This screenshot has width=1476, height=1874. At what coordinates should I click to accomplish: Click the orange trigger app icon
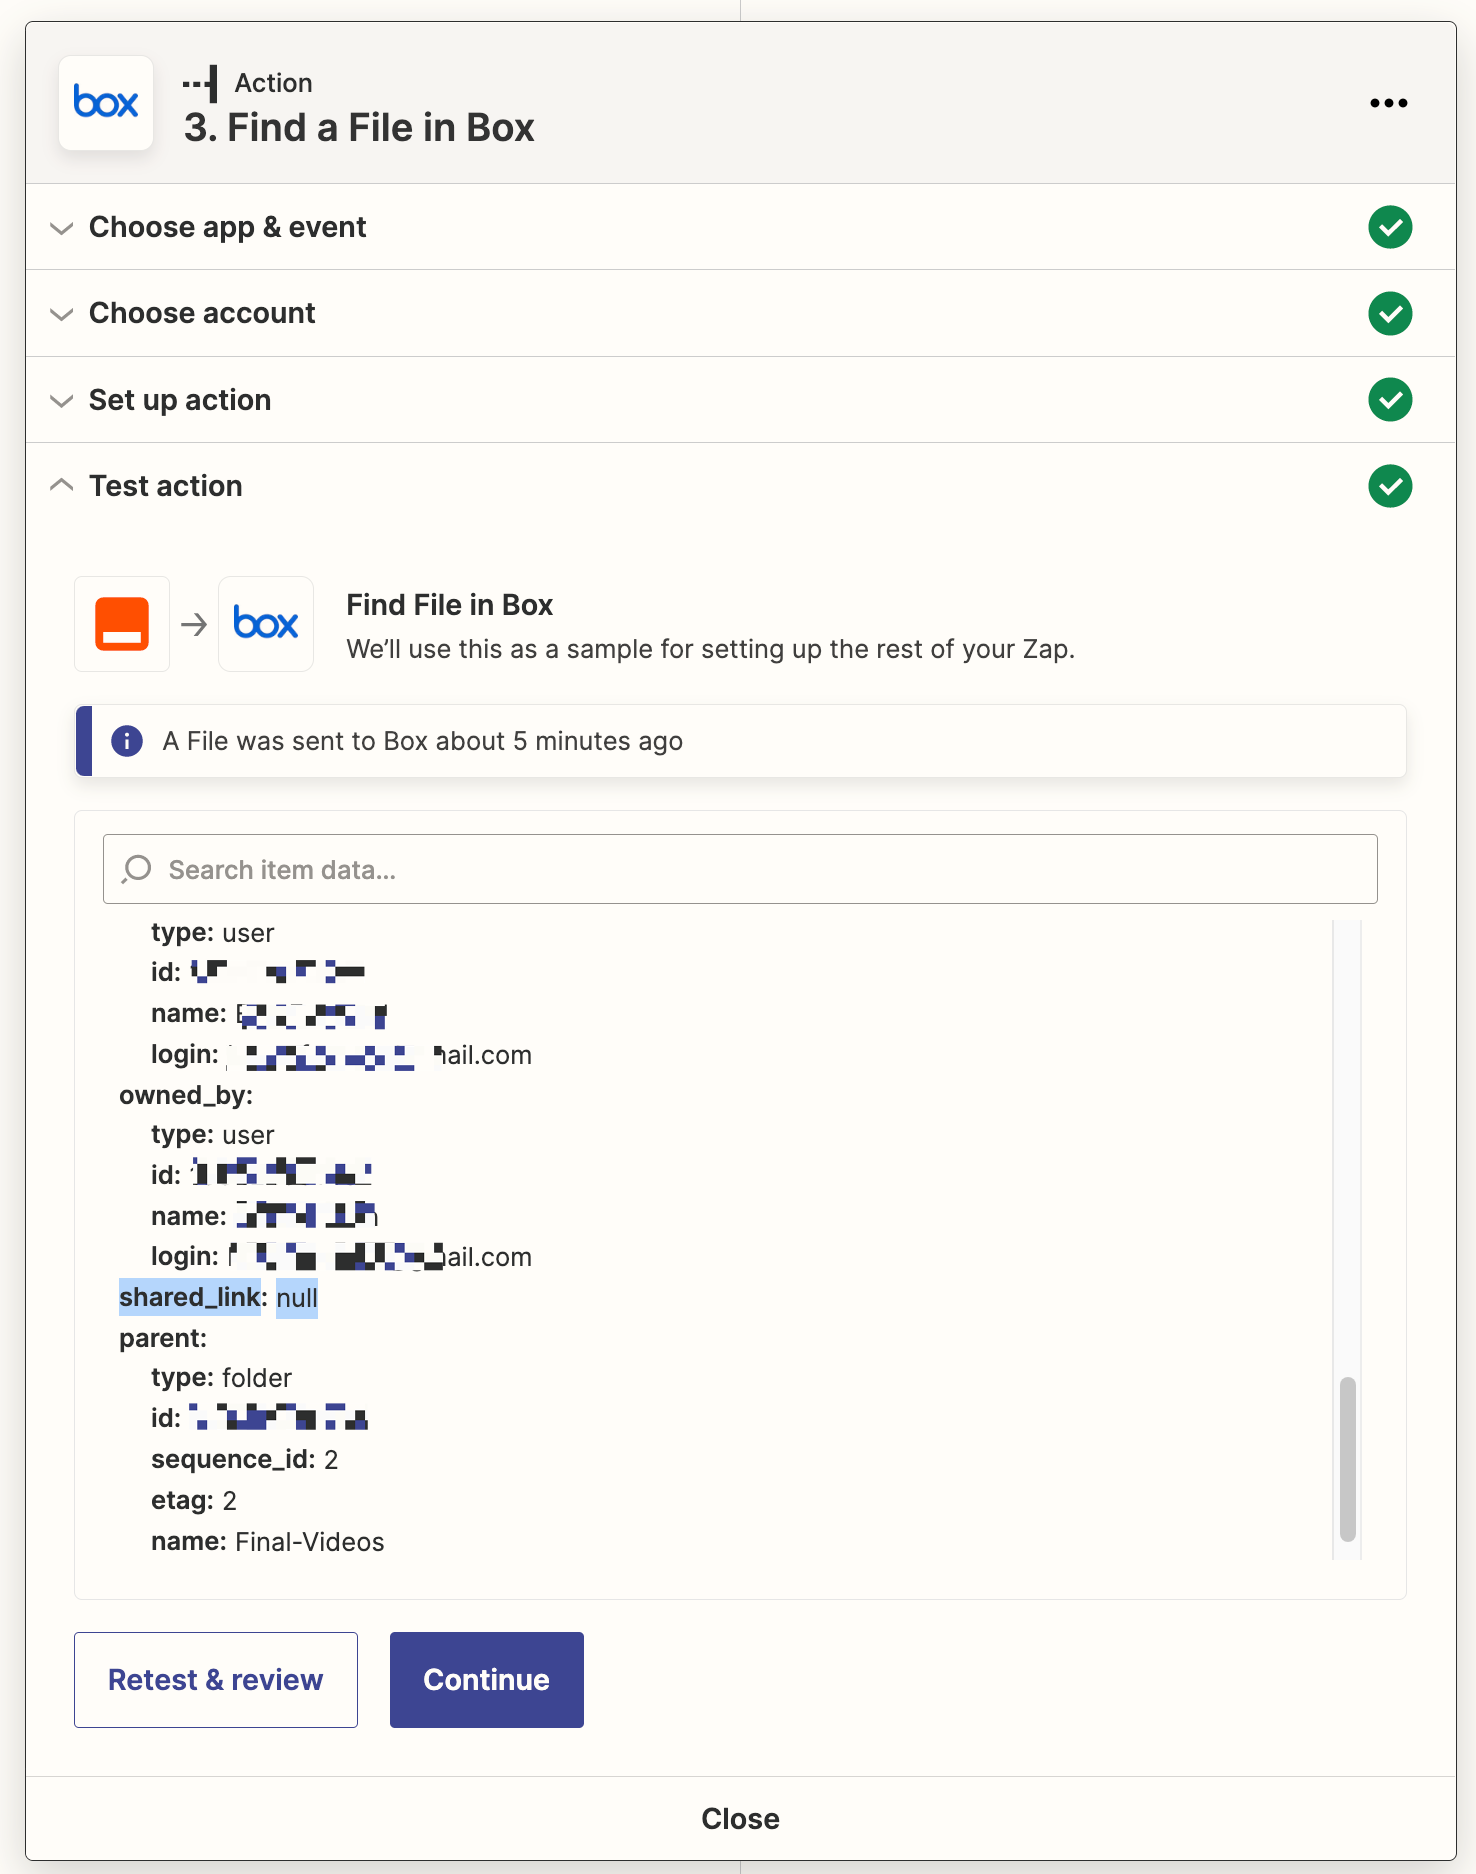click(x=122, y=624)
